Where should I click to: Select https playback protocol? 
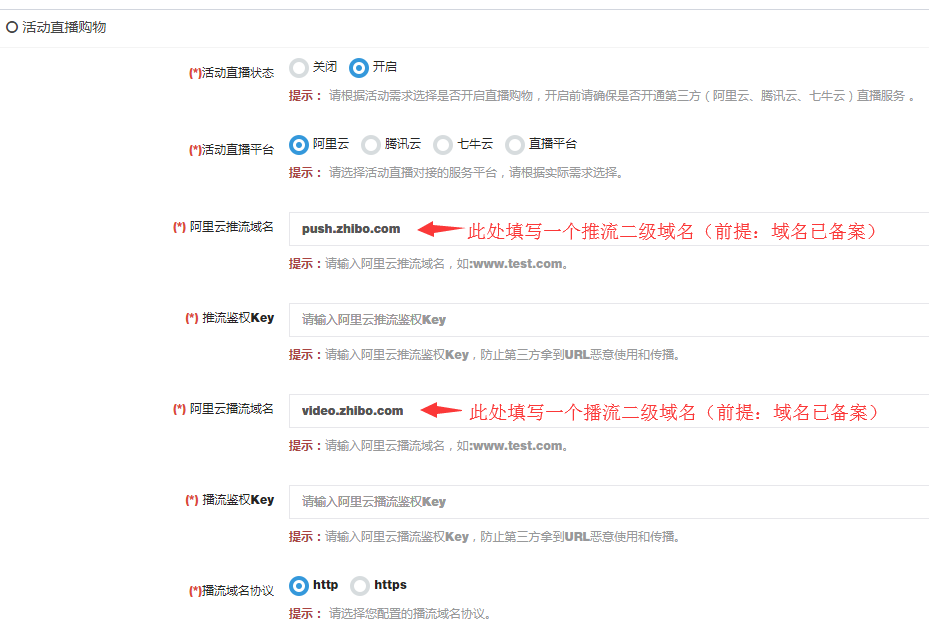[x=360, y=586]
